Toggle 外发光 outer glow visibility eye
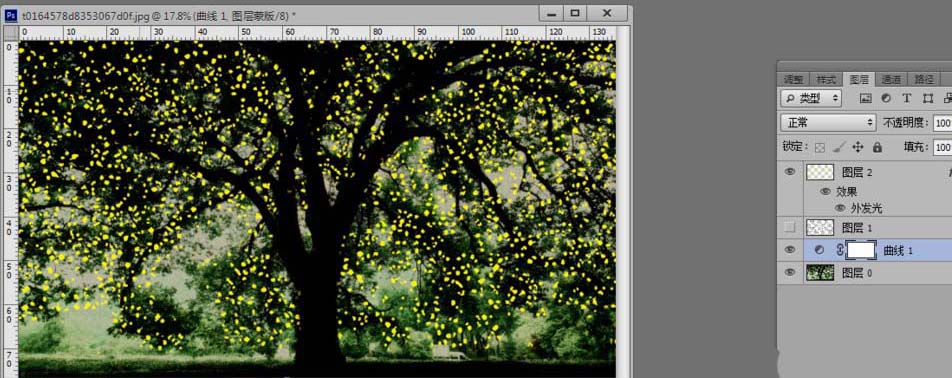This screenshot has width=952, height=378. (x=840, y=208)
